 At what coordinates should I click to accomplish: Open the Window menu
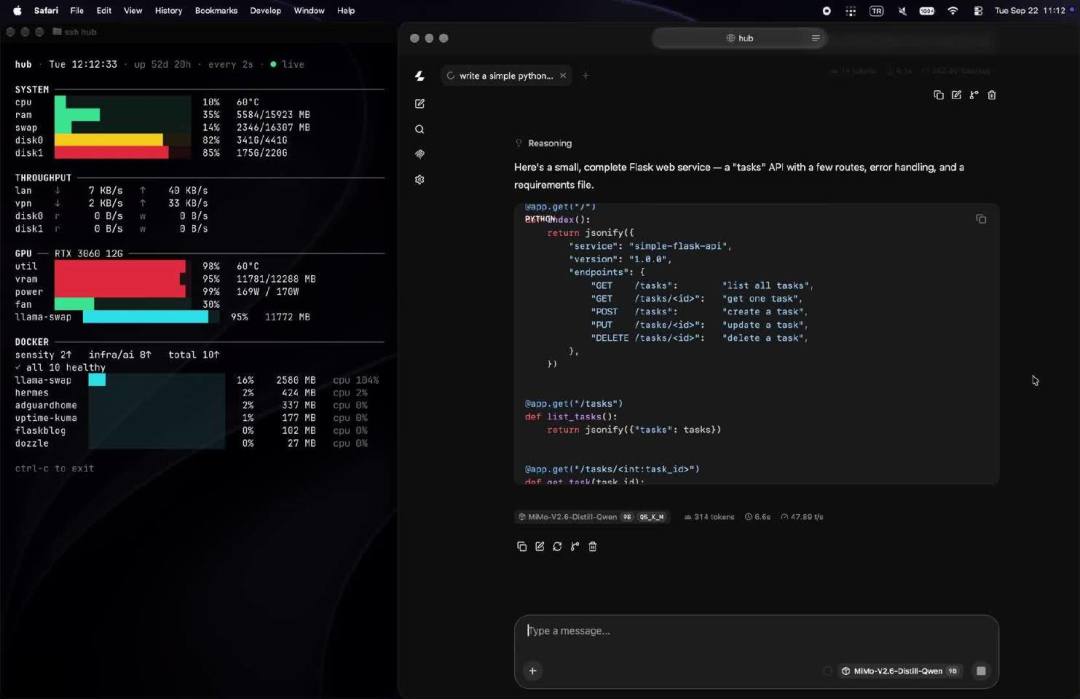click(x=309, y=10)
